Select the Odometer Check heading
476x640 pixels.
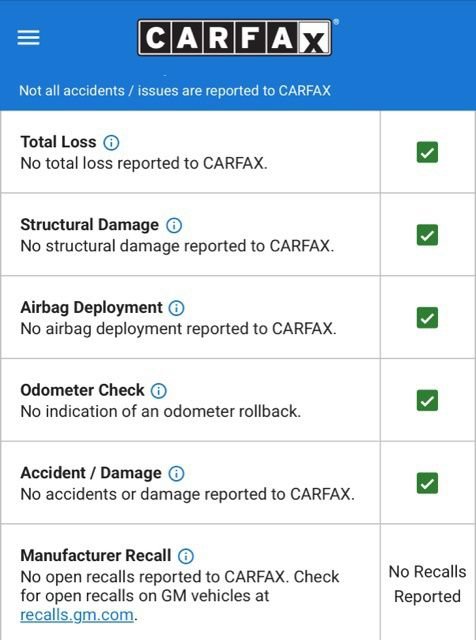(82, 390)
